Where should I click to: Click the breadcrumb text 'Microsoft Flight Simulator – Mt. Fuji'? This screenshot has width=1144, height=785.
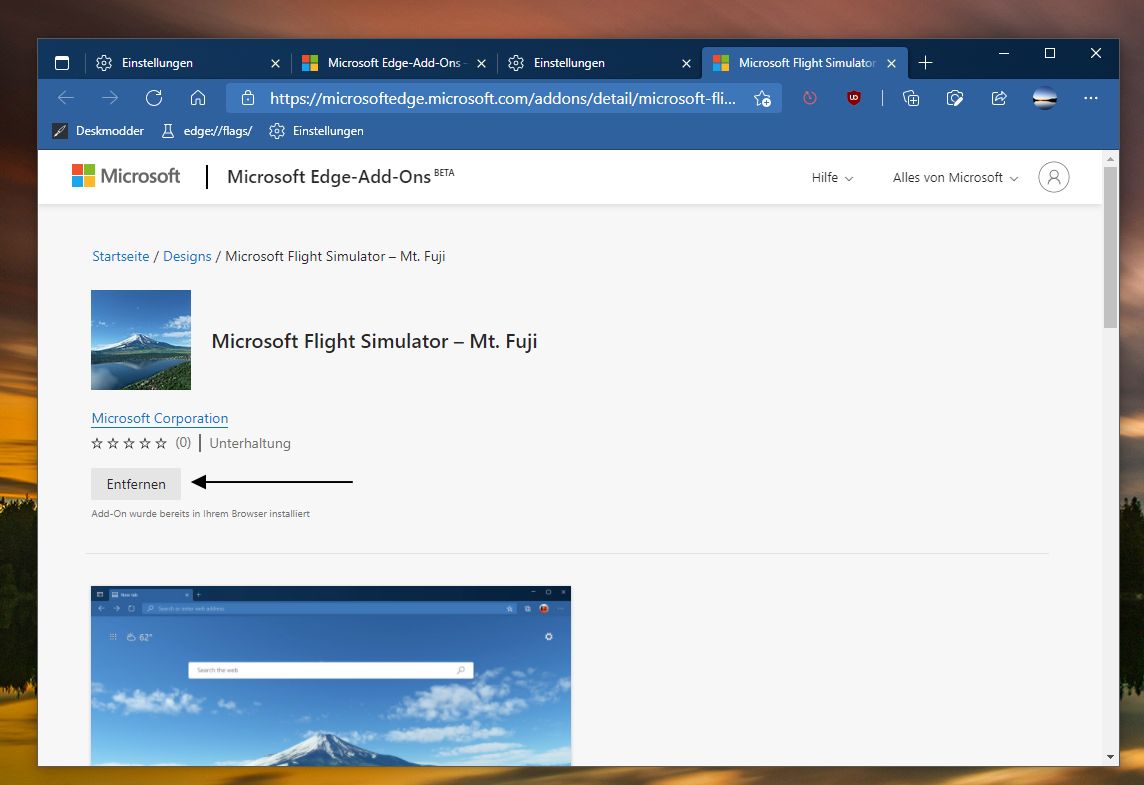335,256
